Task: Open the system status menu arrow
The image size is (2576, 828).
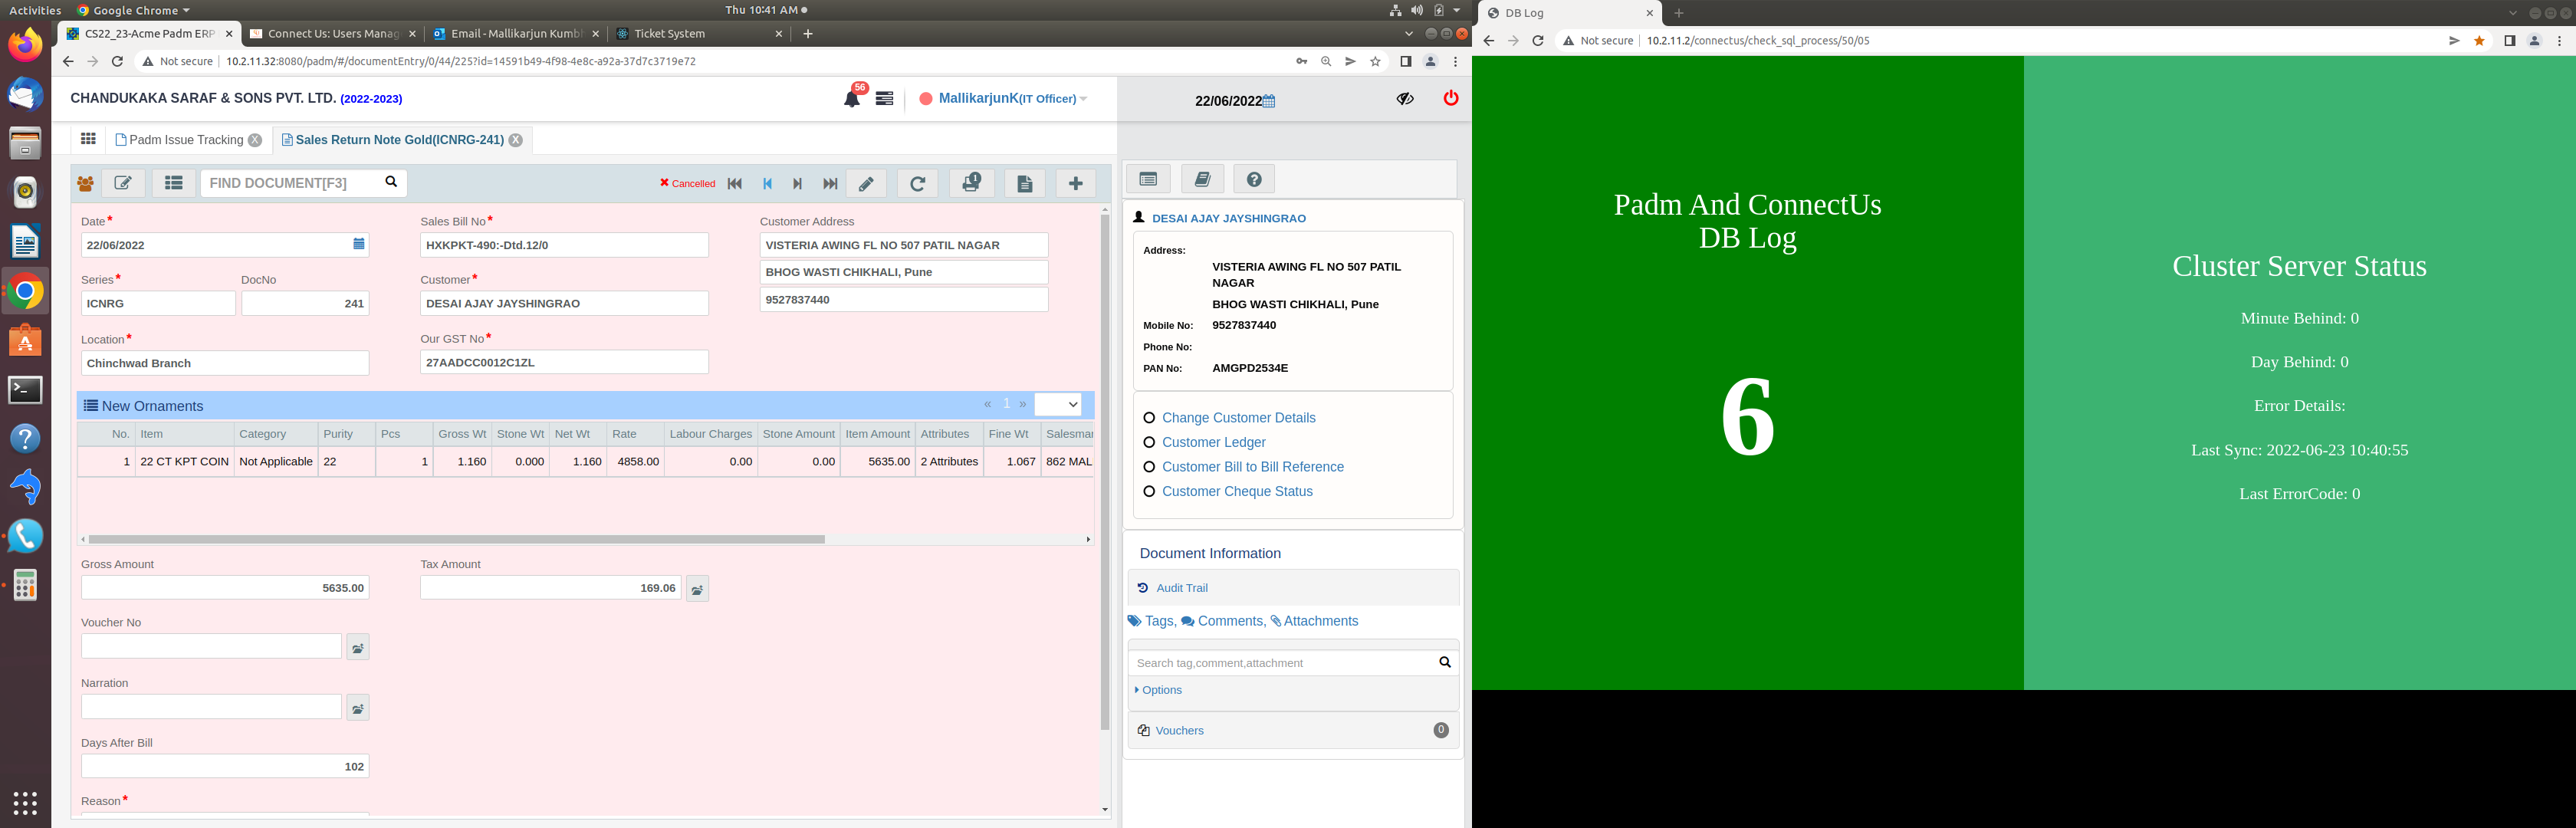Action: pos(1456,10)
